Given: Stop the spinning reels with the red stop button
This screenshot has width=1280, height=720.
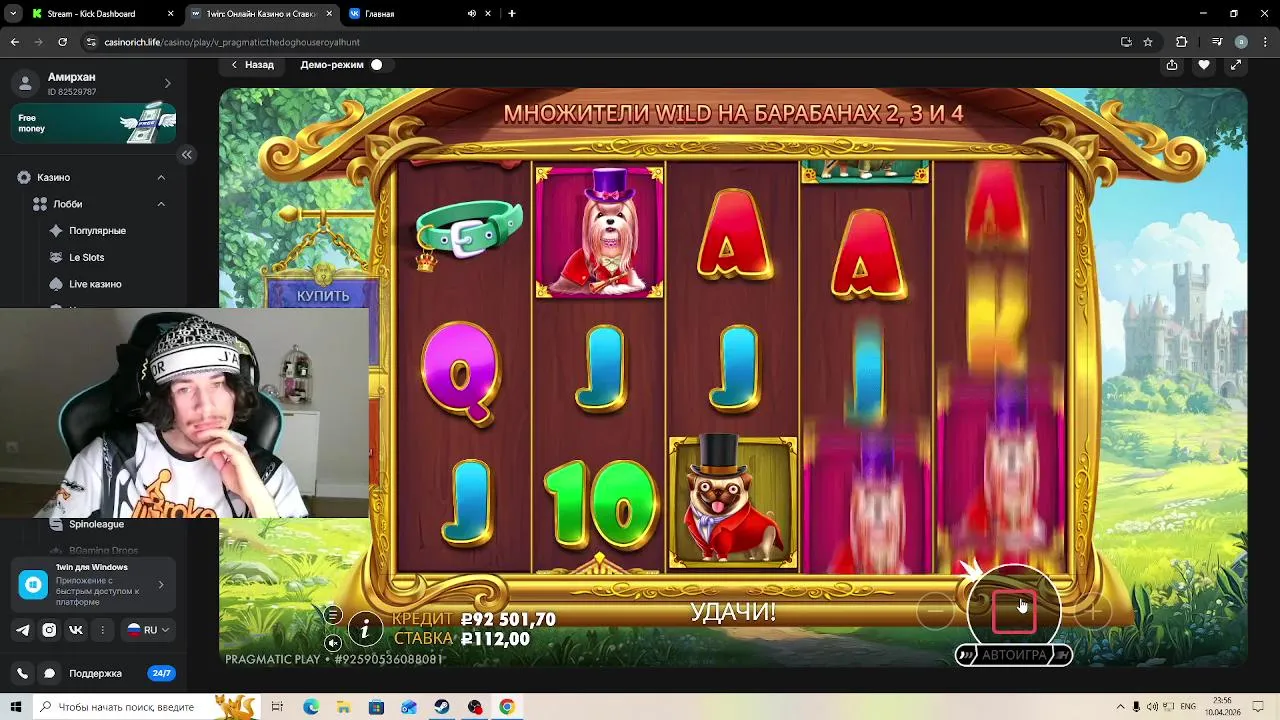Looking at the screenshot, I should coord(1013,612).
